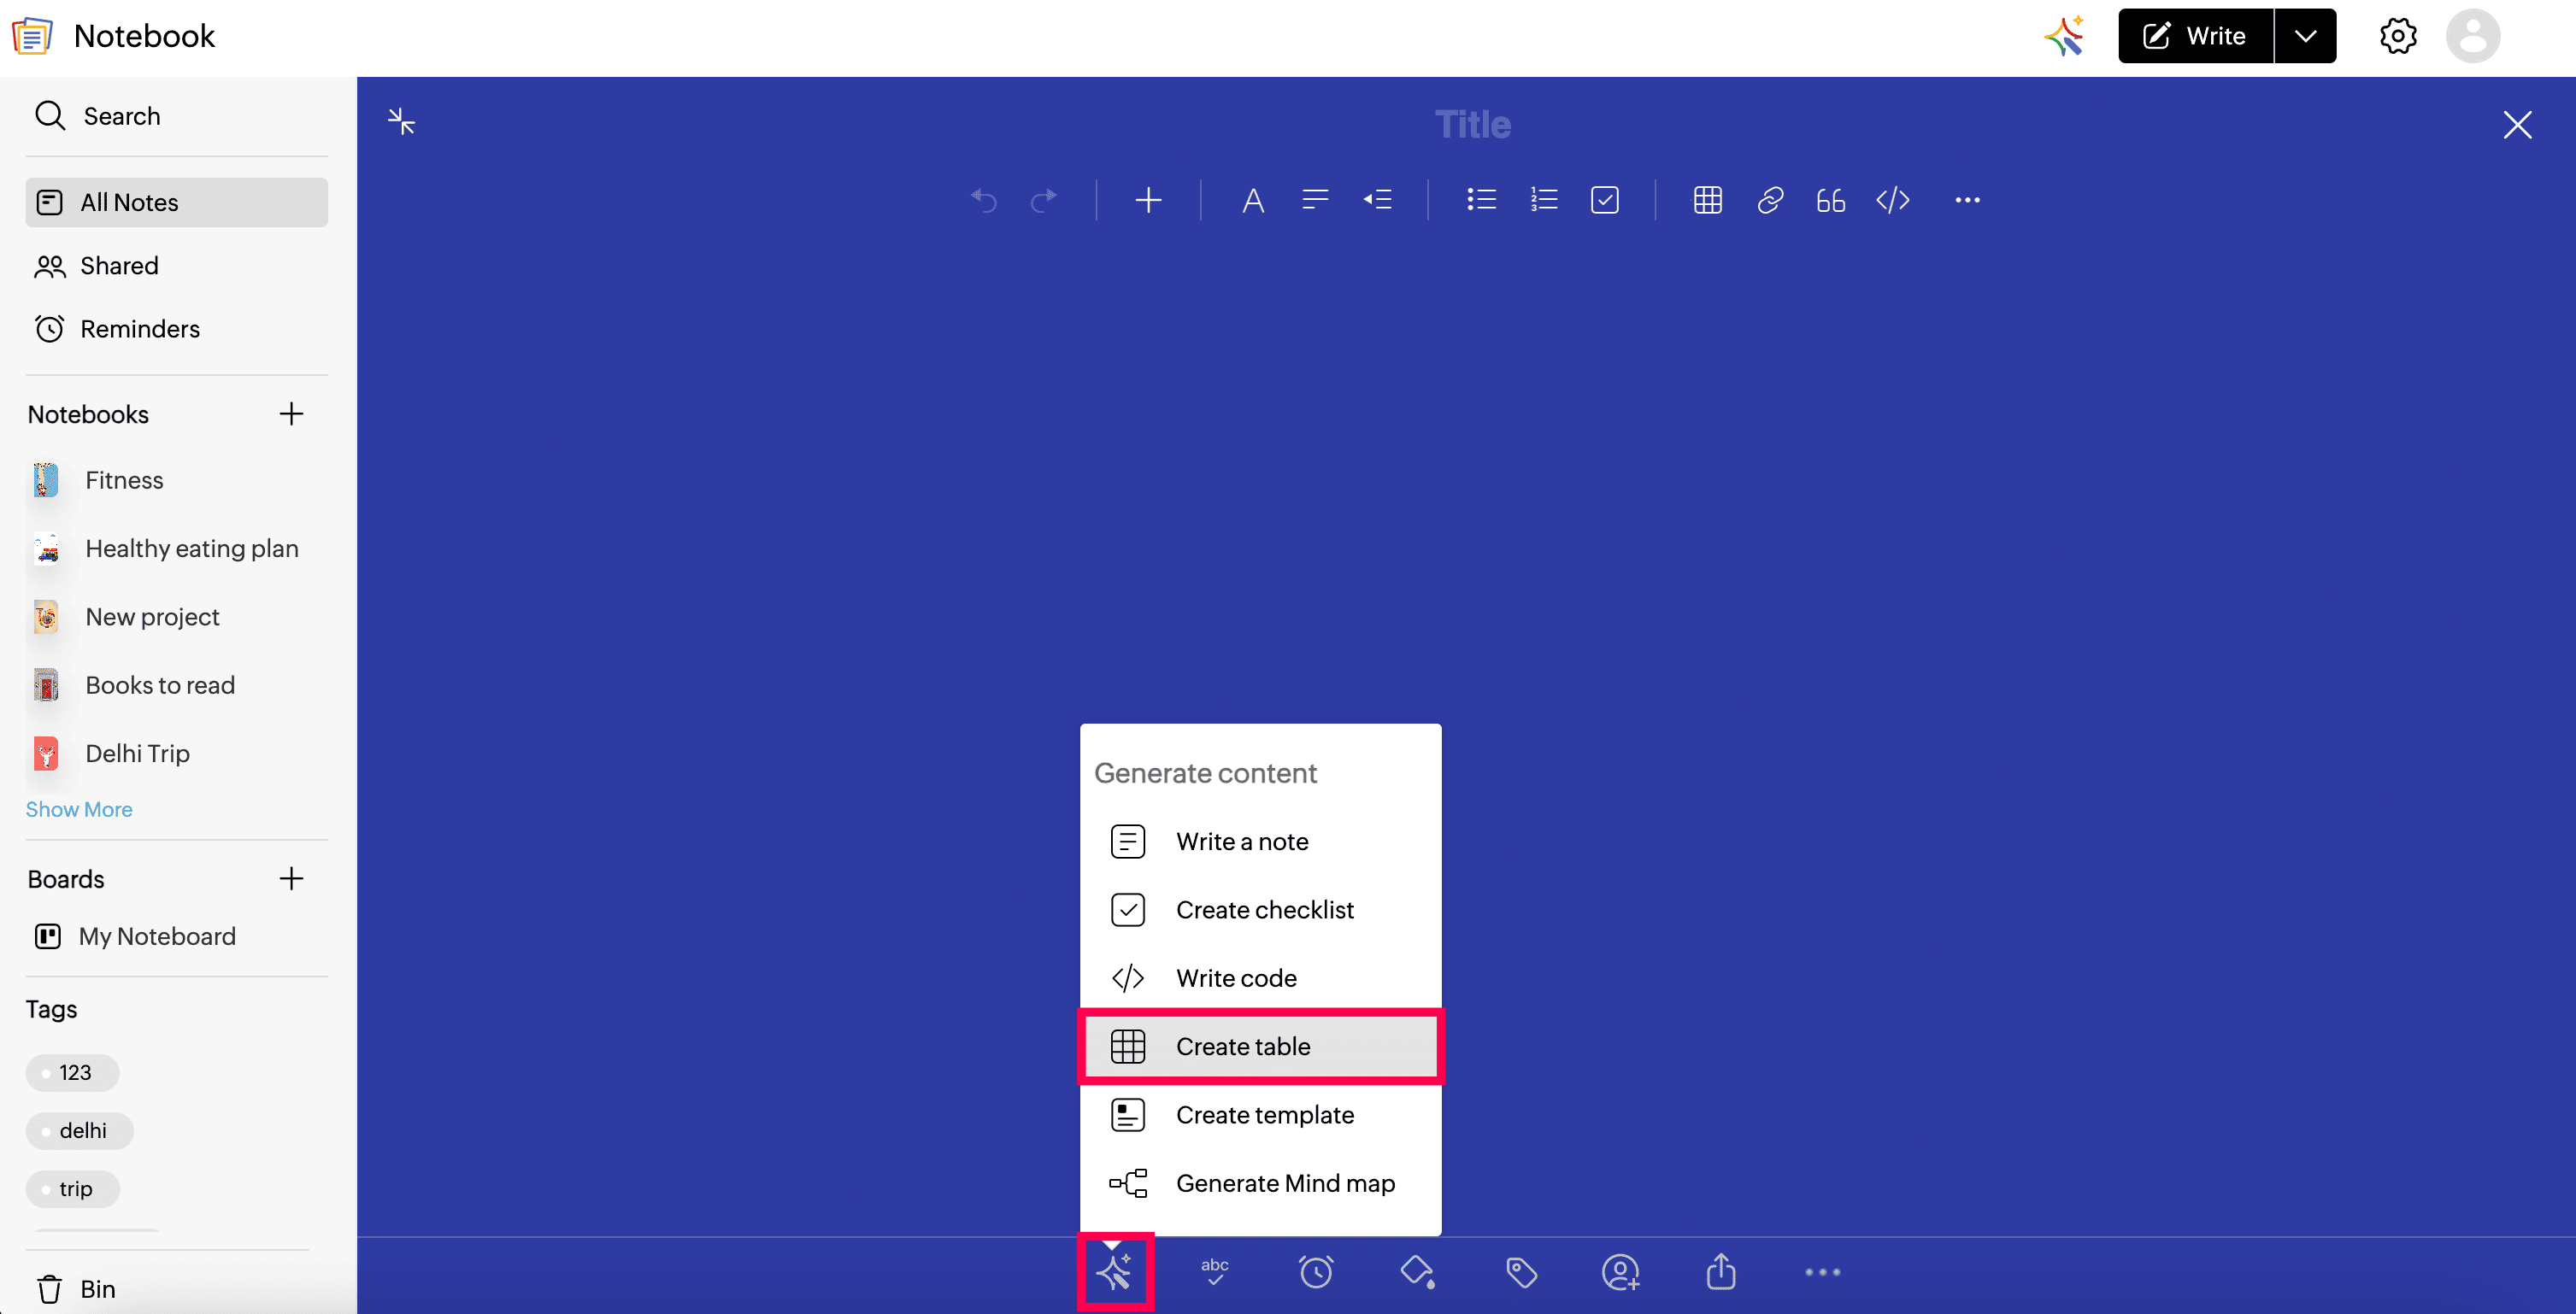Click the Notebook app logo

[x=32, y=36]
